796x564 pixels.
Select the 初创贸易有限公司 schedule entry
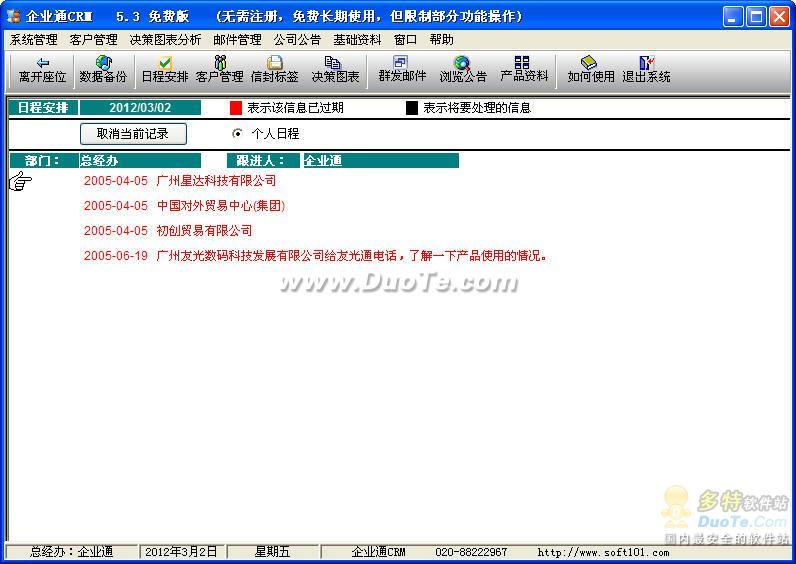(168, 230)
